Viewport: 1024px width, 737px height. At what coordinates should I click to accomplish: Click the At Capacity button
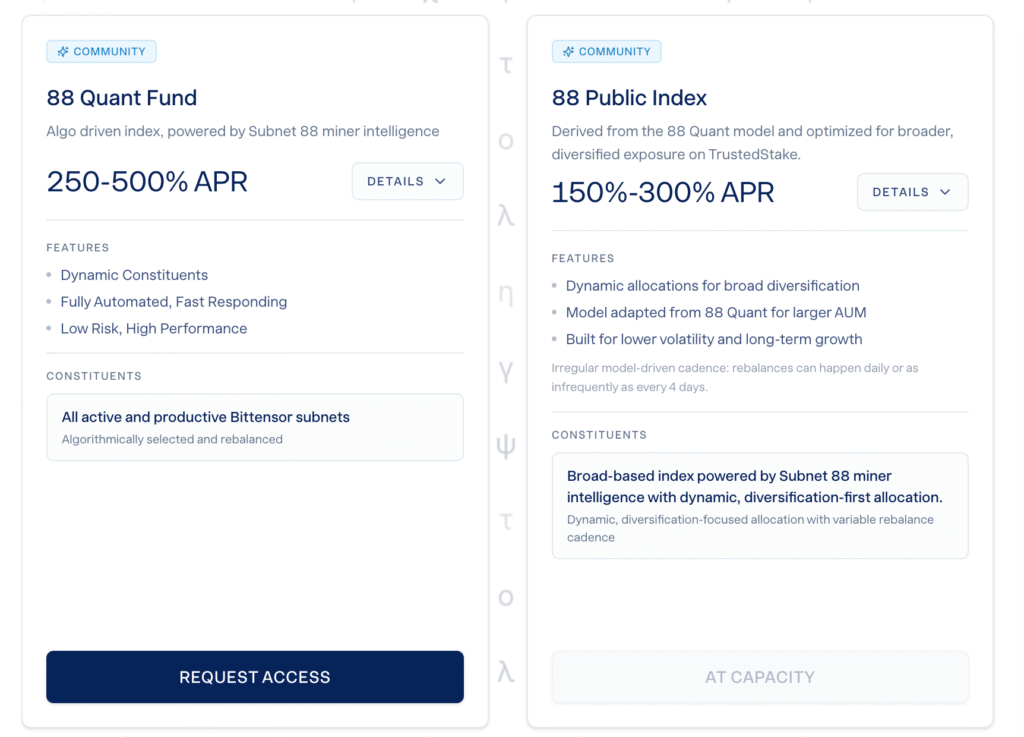(x=760, y=677)
